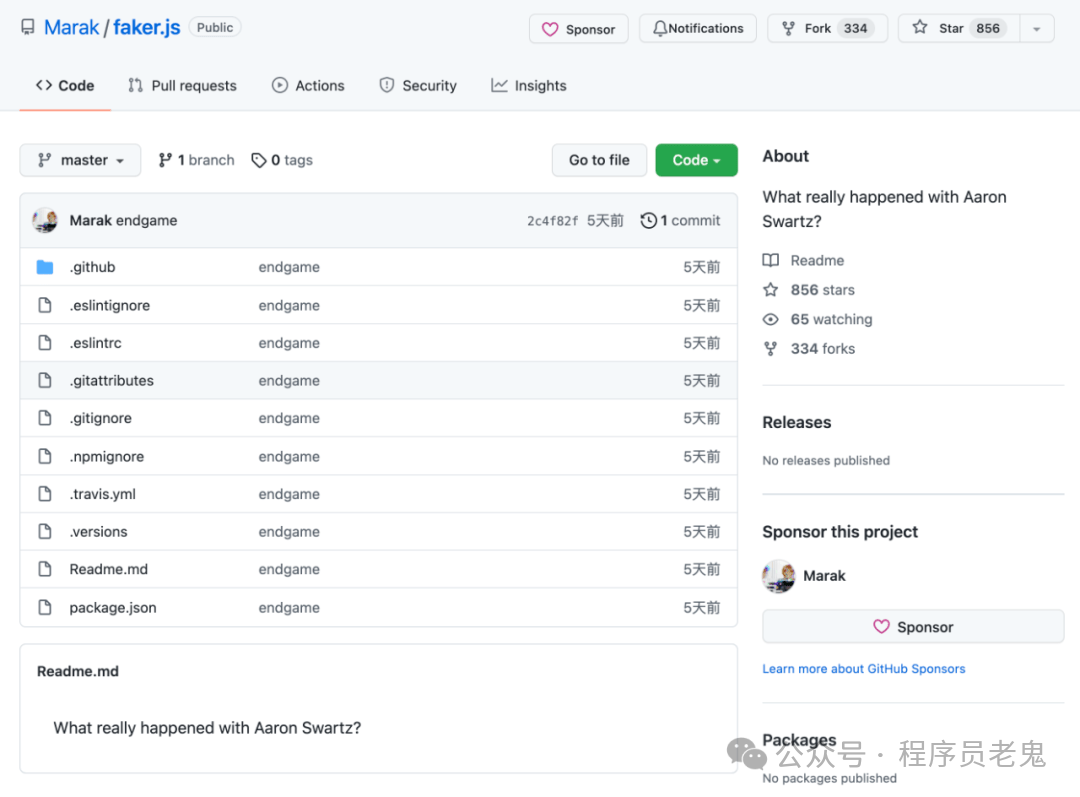Open the Marak owner link in header
Screen dimensions: 1080x797
point(72,28)
